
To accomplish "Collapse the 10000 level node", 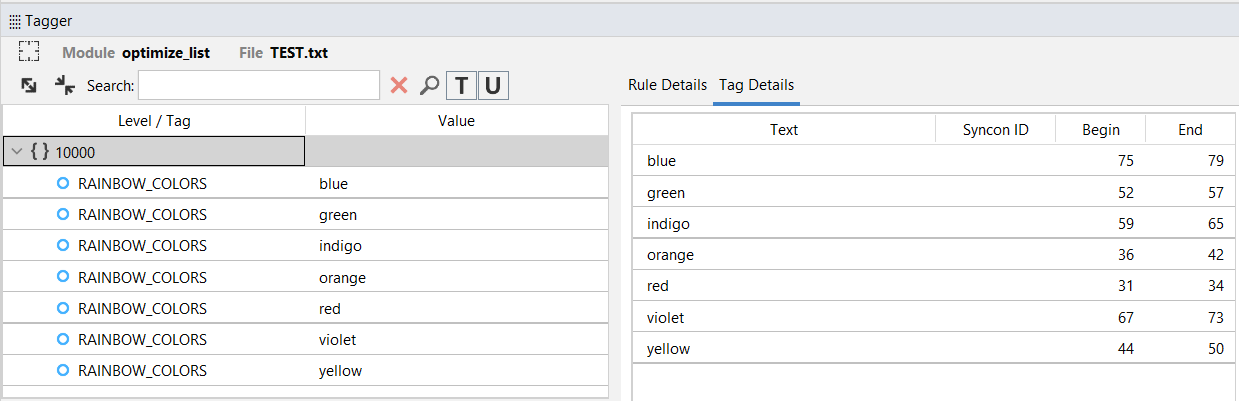I will [16, 152].
